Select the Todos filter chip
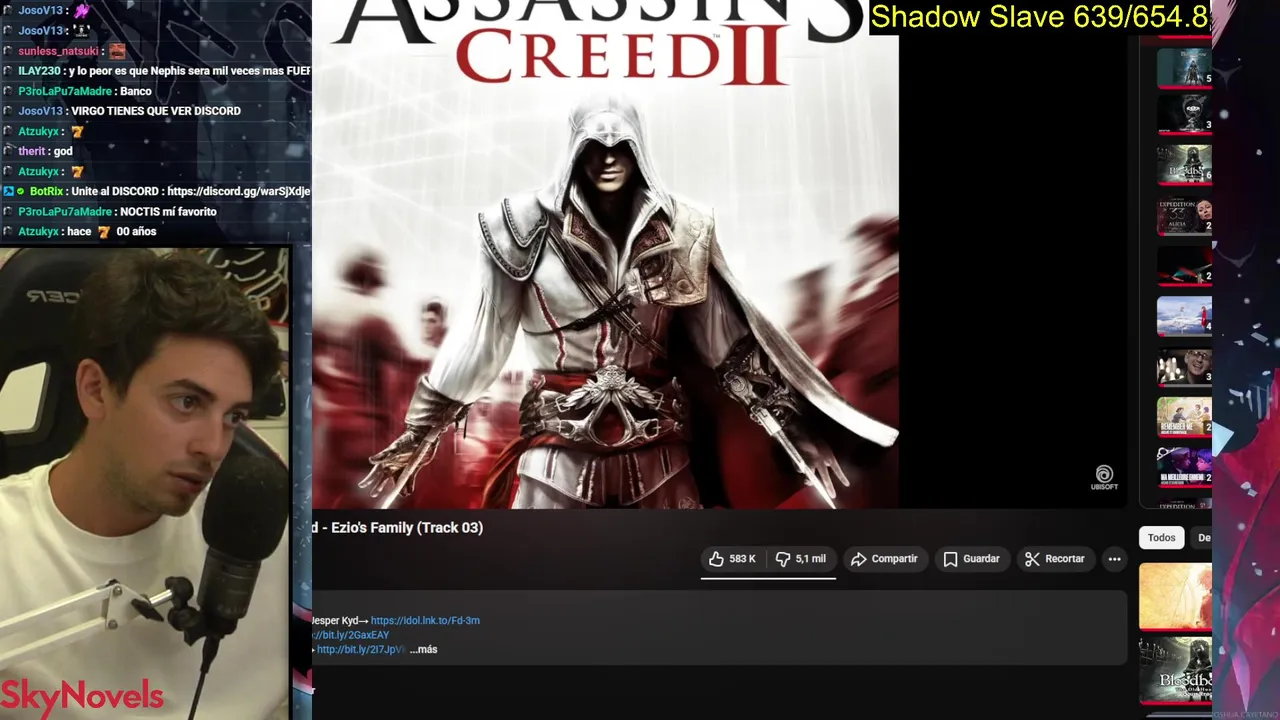1280x720 pixels. pos(1161,538)
